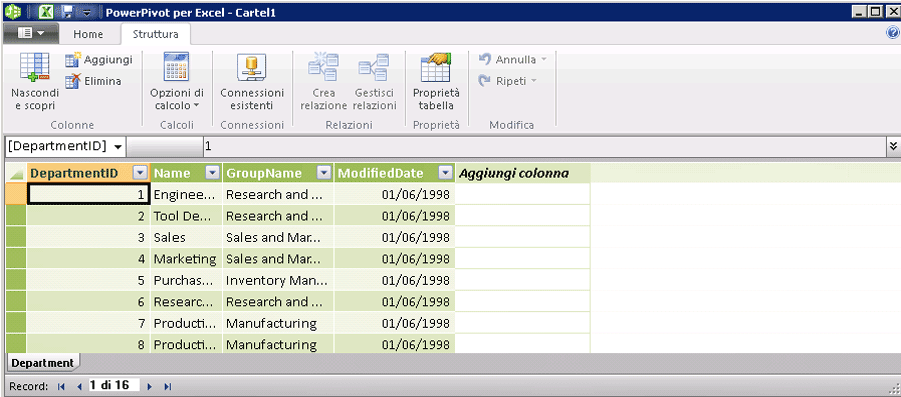Go to next record arrow
Screen dimensions: 901x397
coord(150,386)
